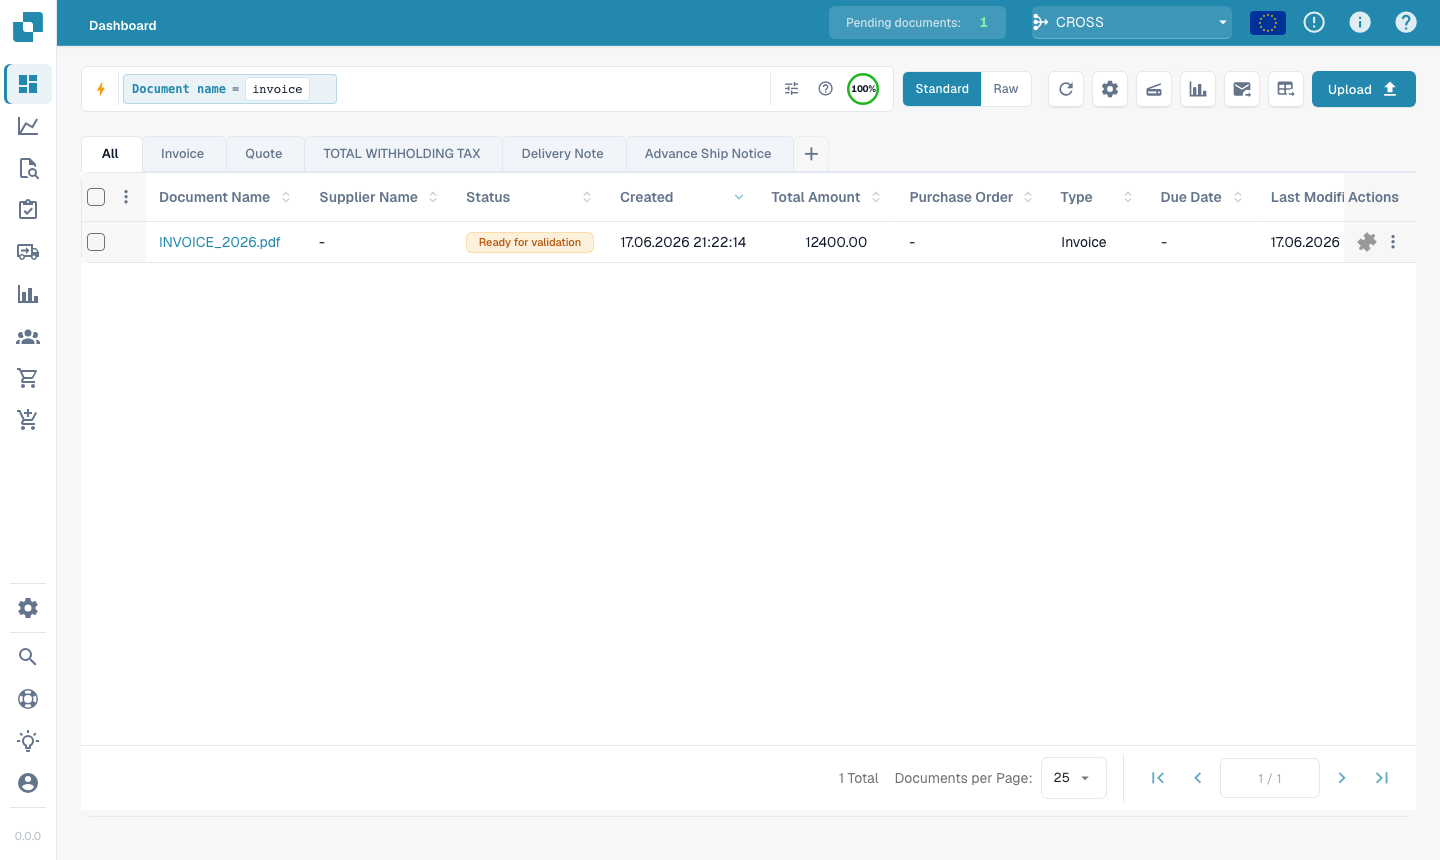Open the lifebuoy support sidebar icon

pyautogui.click(x=28, y=699)
